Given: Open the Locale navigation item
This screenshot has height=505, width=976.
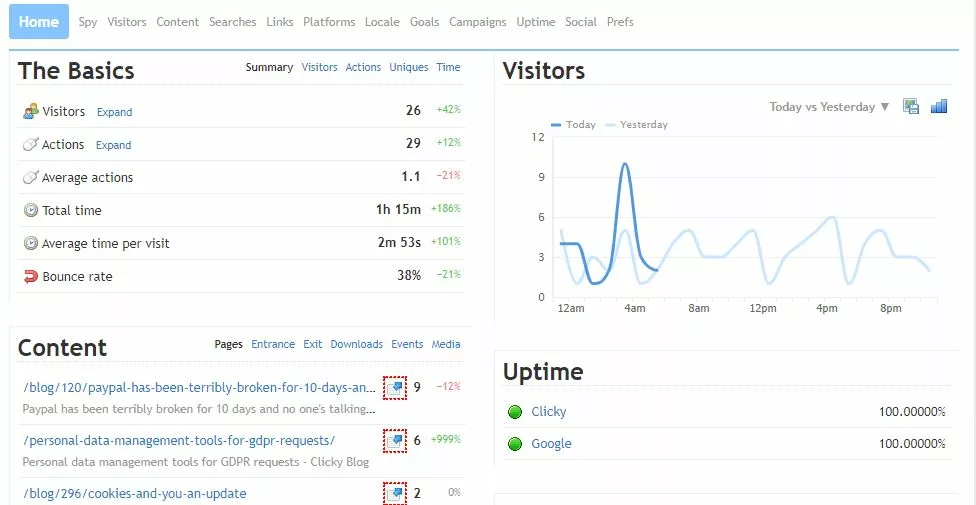Looking at the screenshot, I should tap(382, 22).
